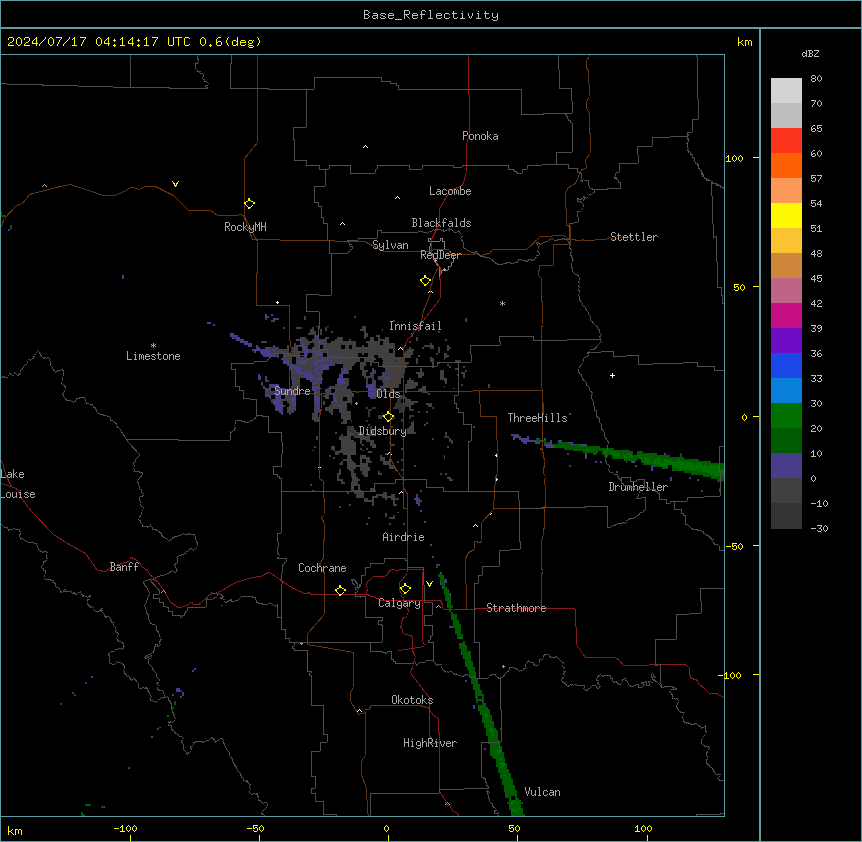Click the yellow diamond marker south of RedDeer
Viewport: 862px width, 842px height.
426,281
